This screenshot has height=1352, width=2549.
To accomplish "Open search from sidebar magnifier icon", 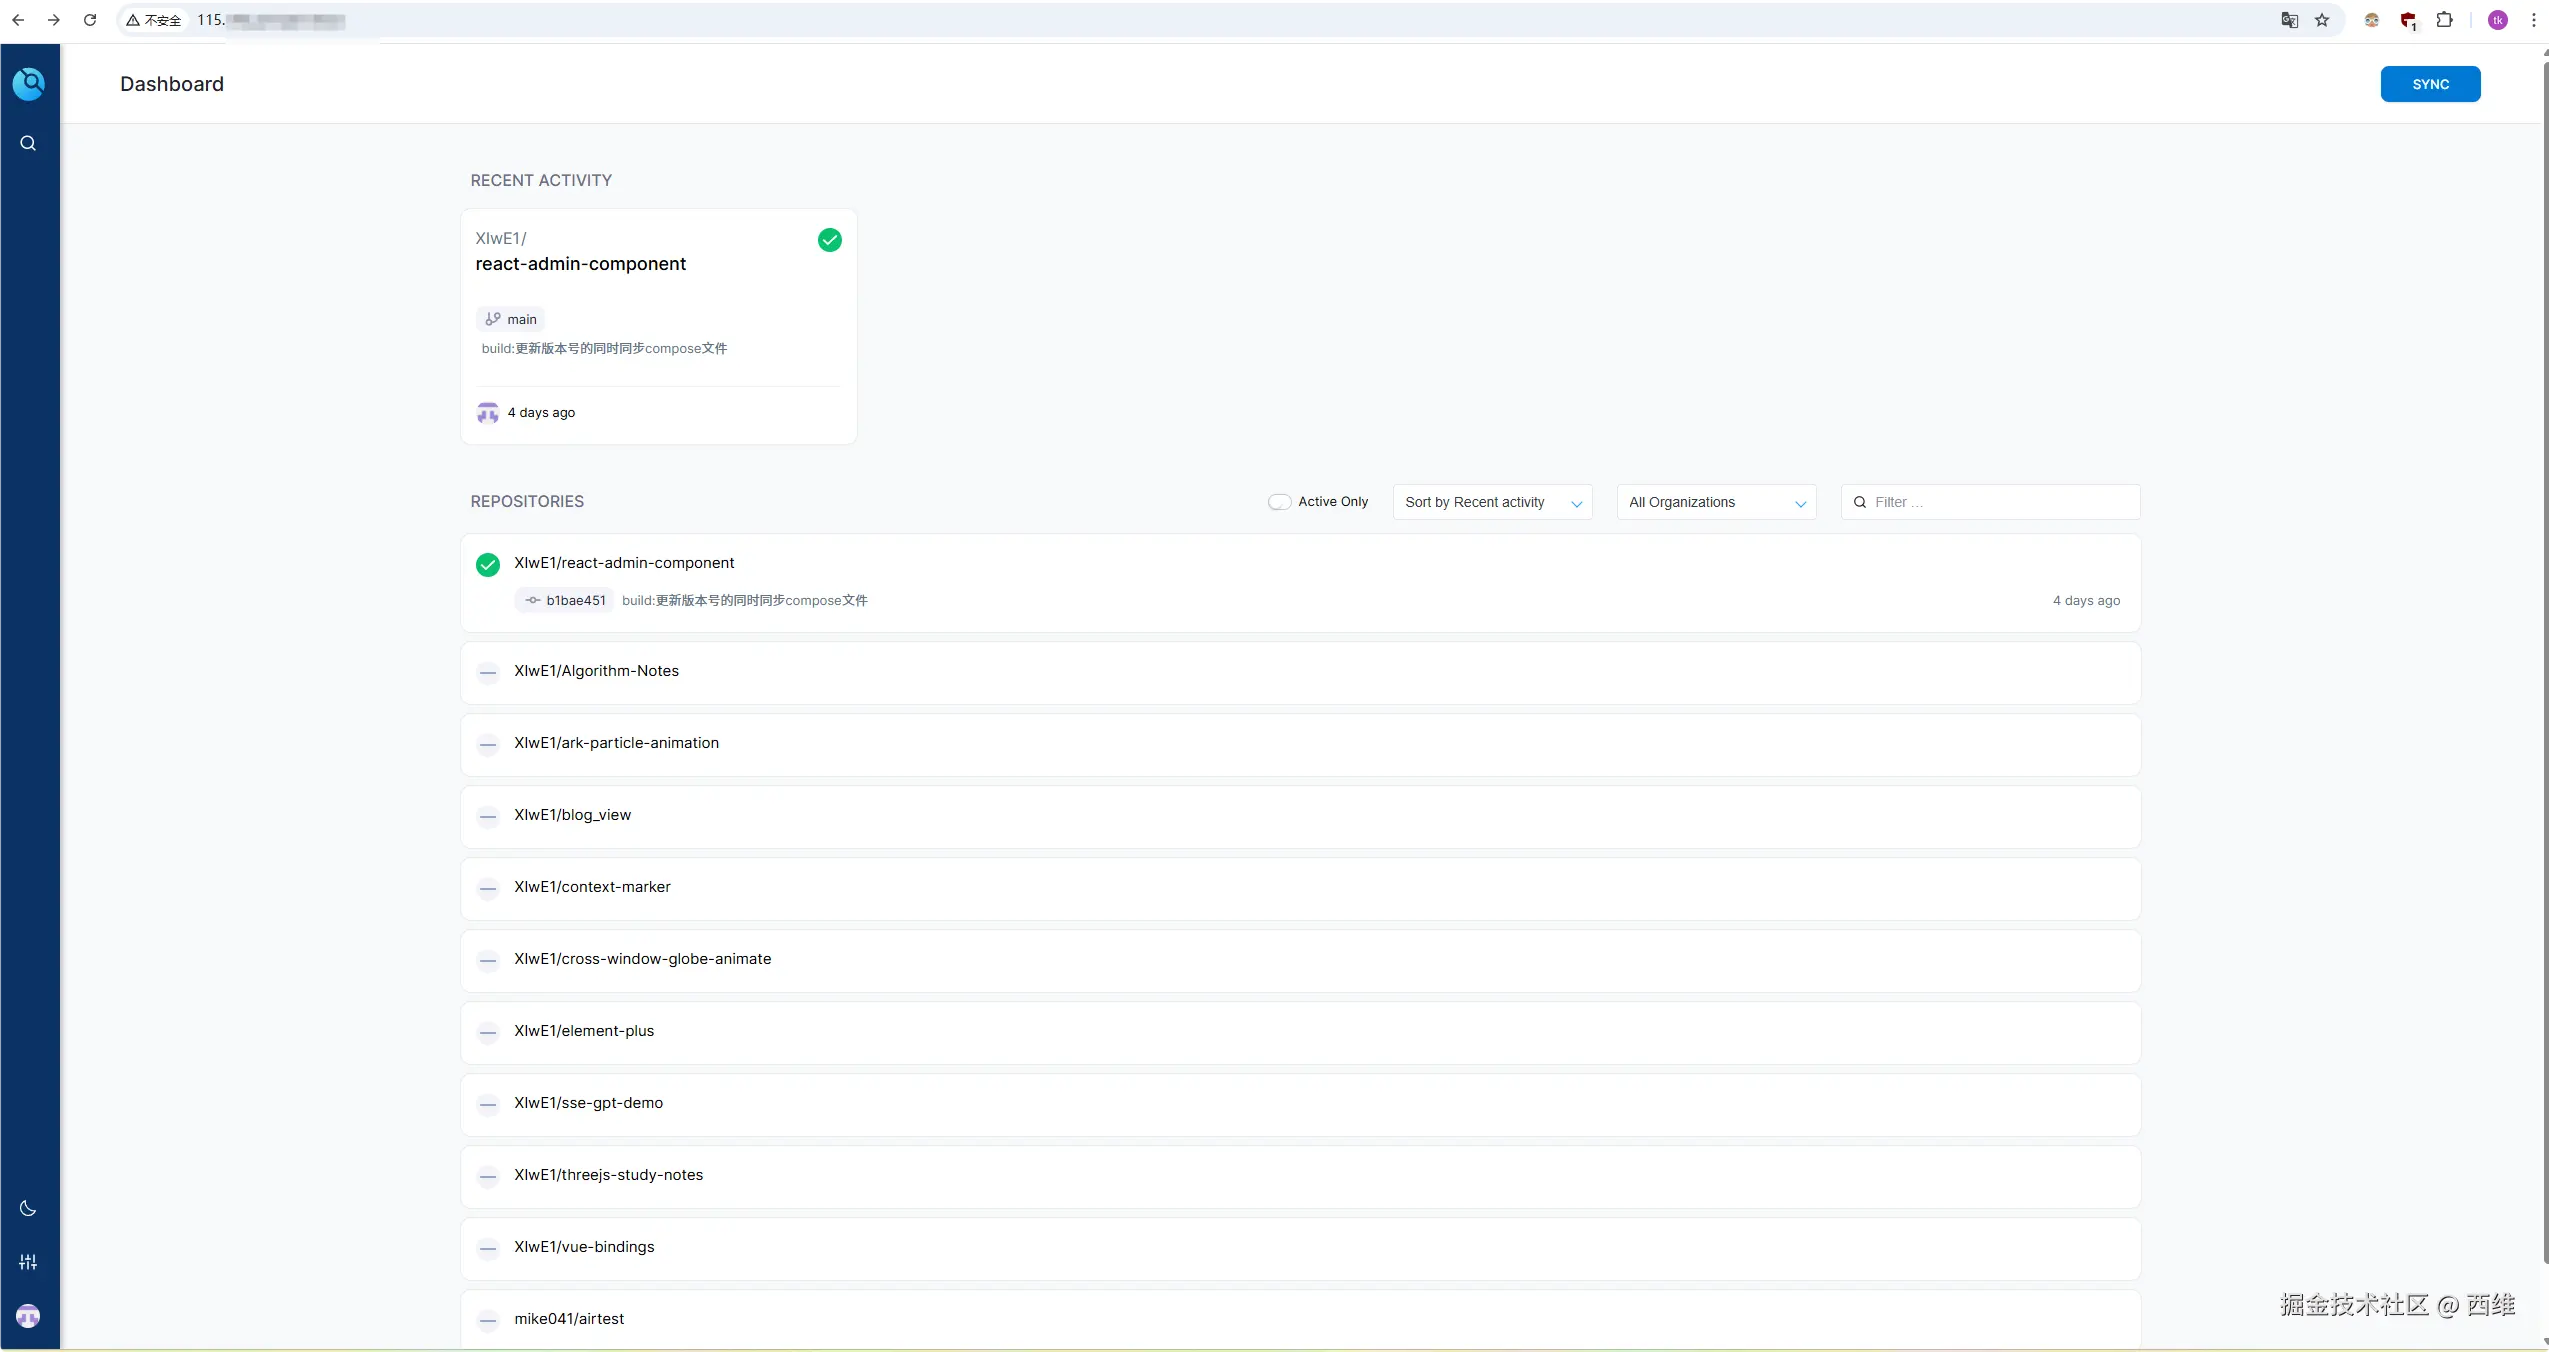I will pyautogui.click(x=28, y=143).
